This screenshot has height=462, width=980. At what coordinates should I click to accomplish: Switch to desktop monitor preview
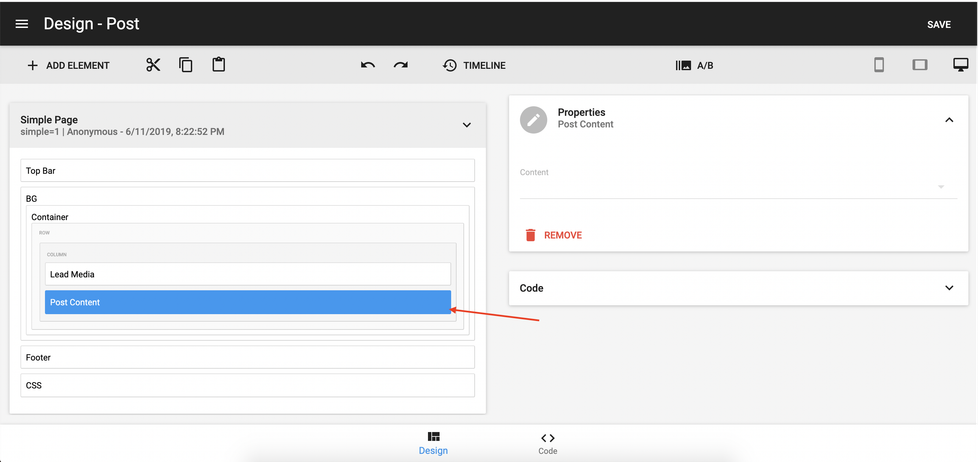tap(960, 65)
